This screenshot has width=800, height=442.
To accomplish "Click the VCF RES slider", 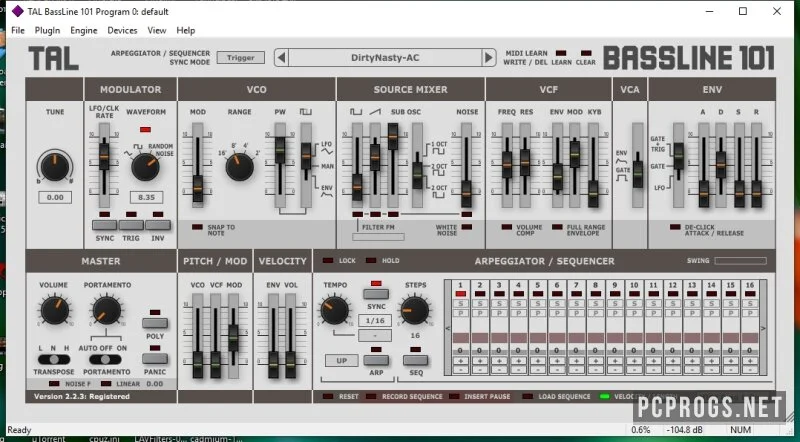I will click(525, 163).
